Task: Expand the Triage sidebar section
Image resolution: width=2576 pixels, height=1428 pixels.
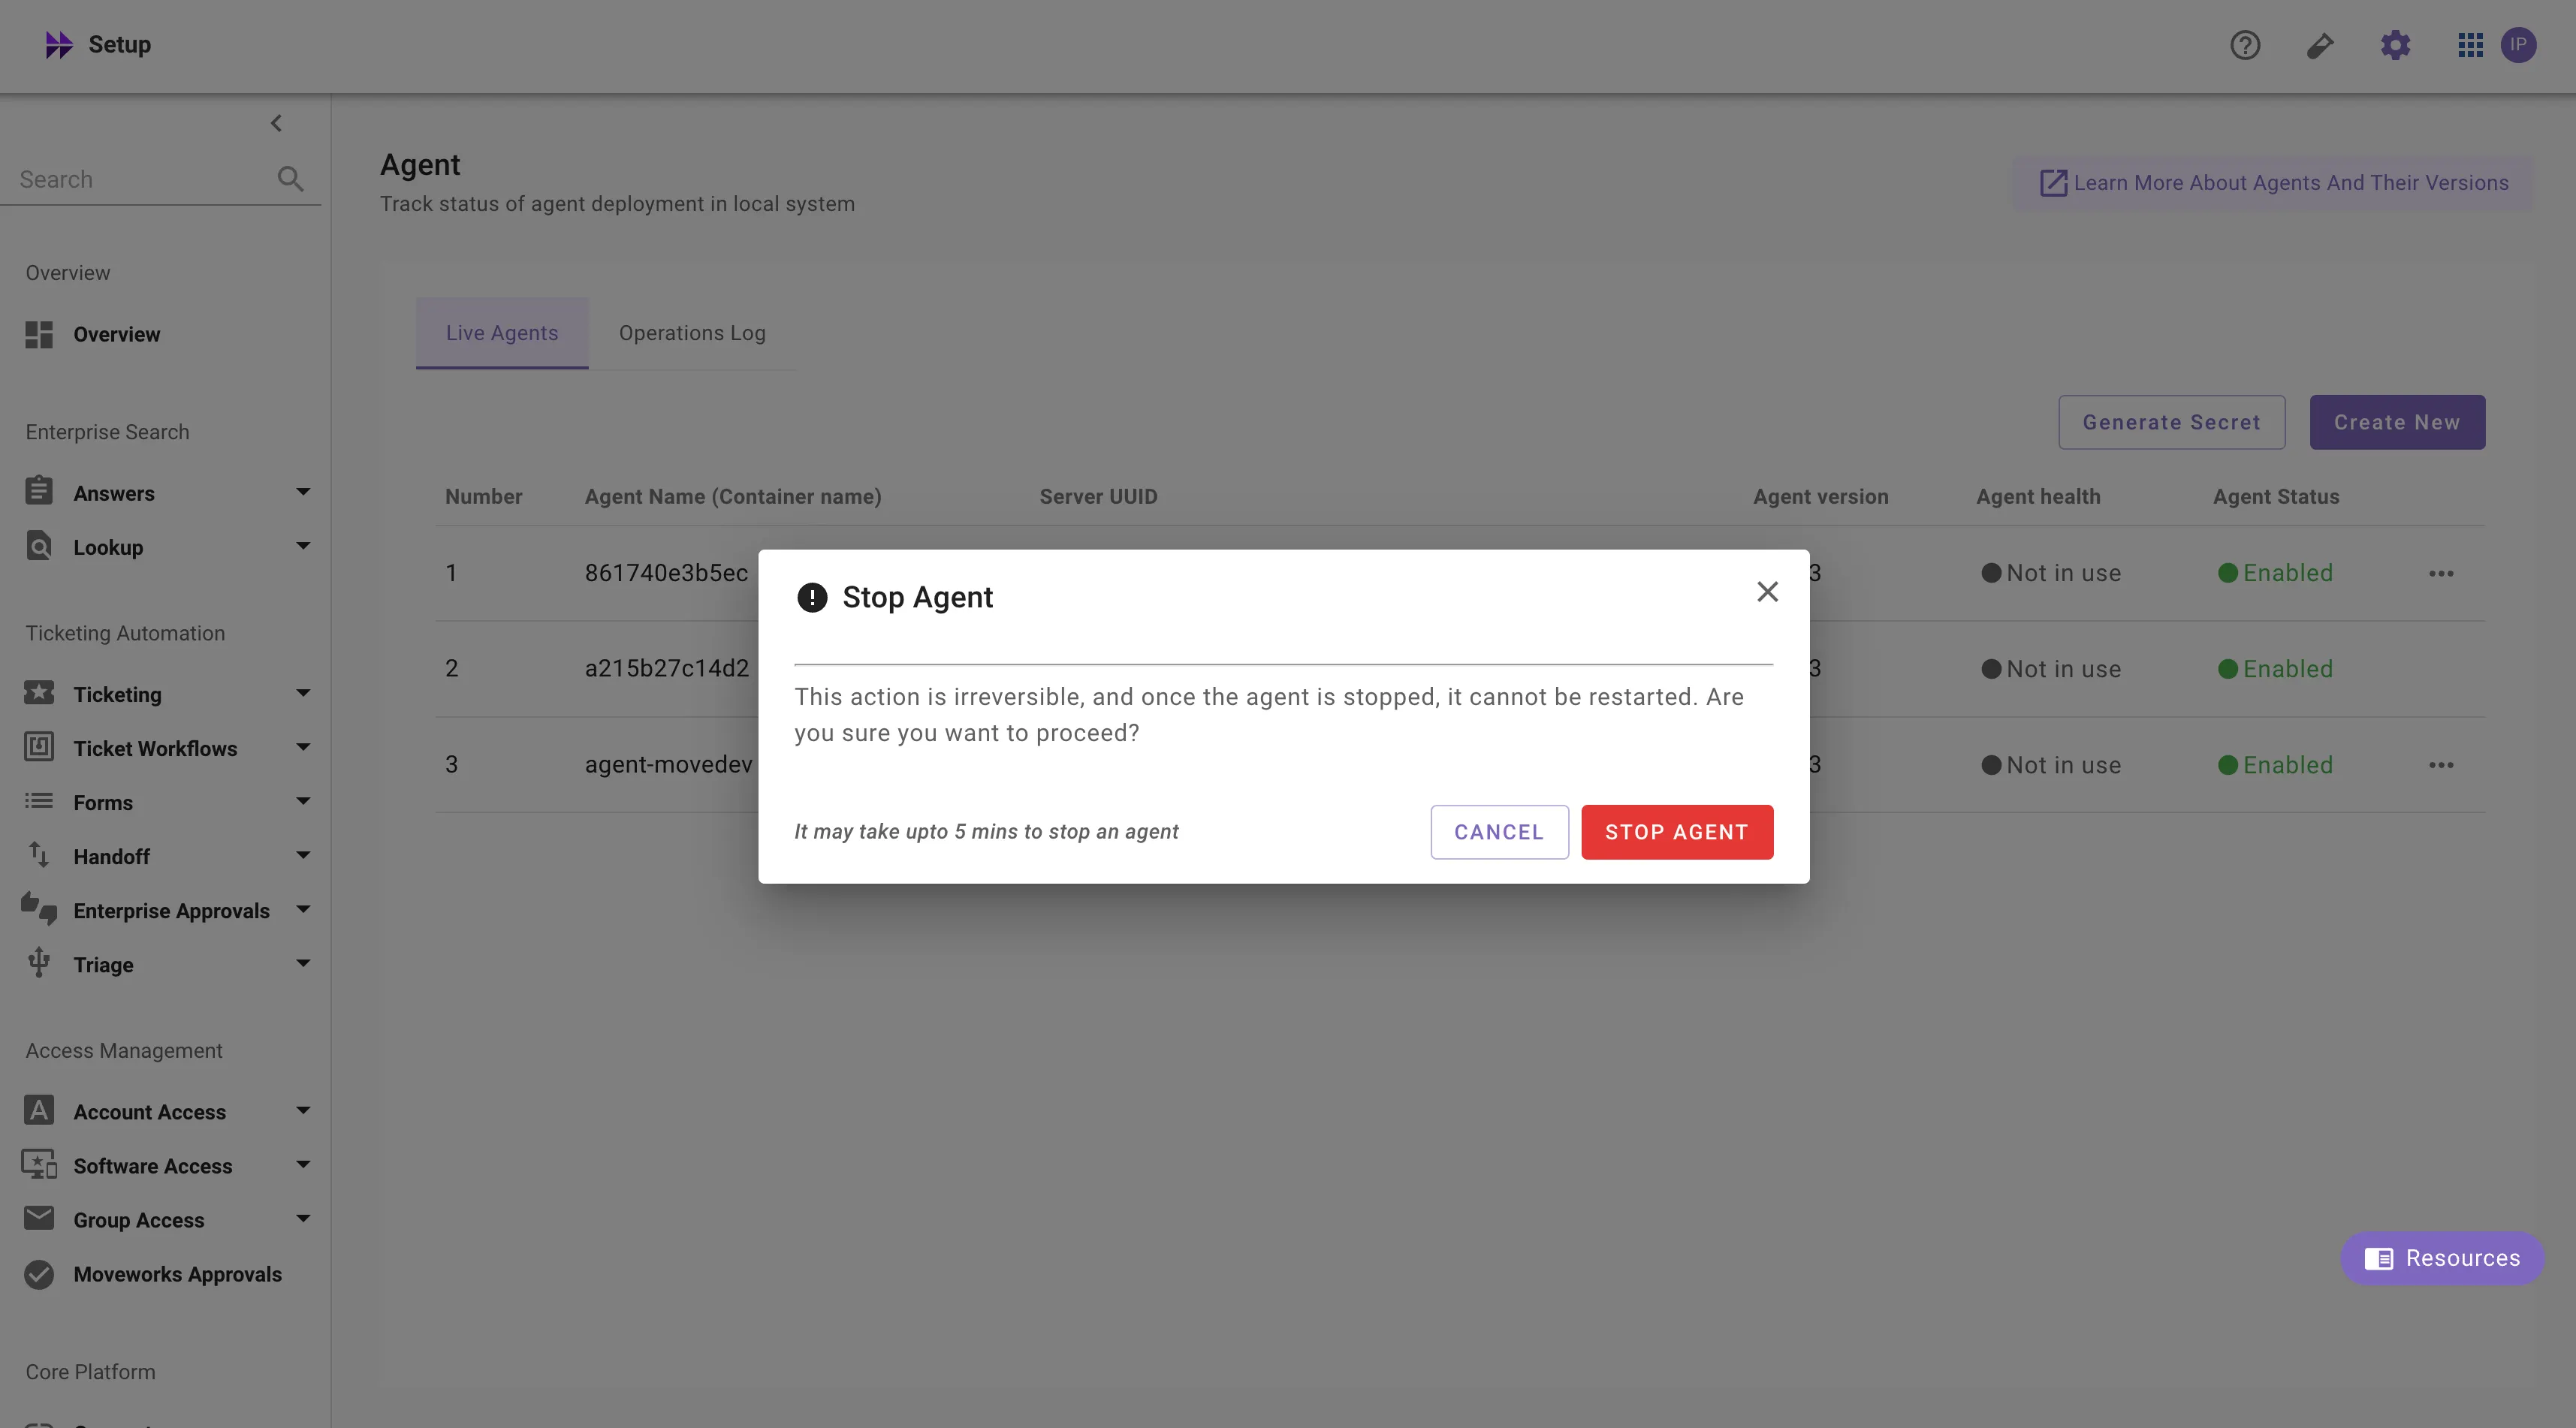Action: pyautogui.click(x=303, y=964)
